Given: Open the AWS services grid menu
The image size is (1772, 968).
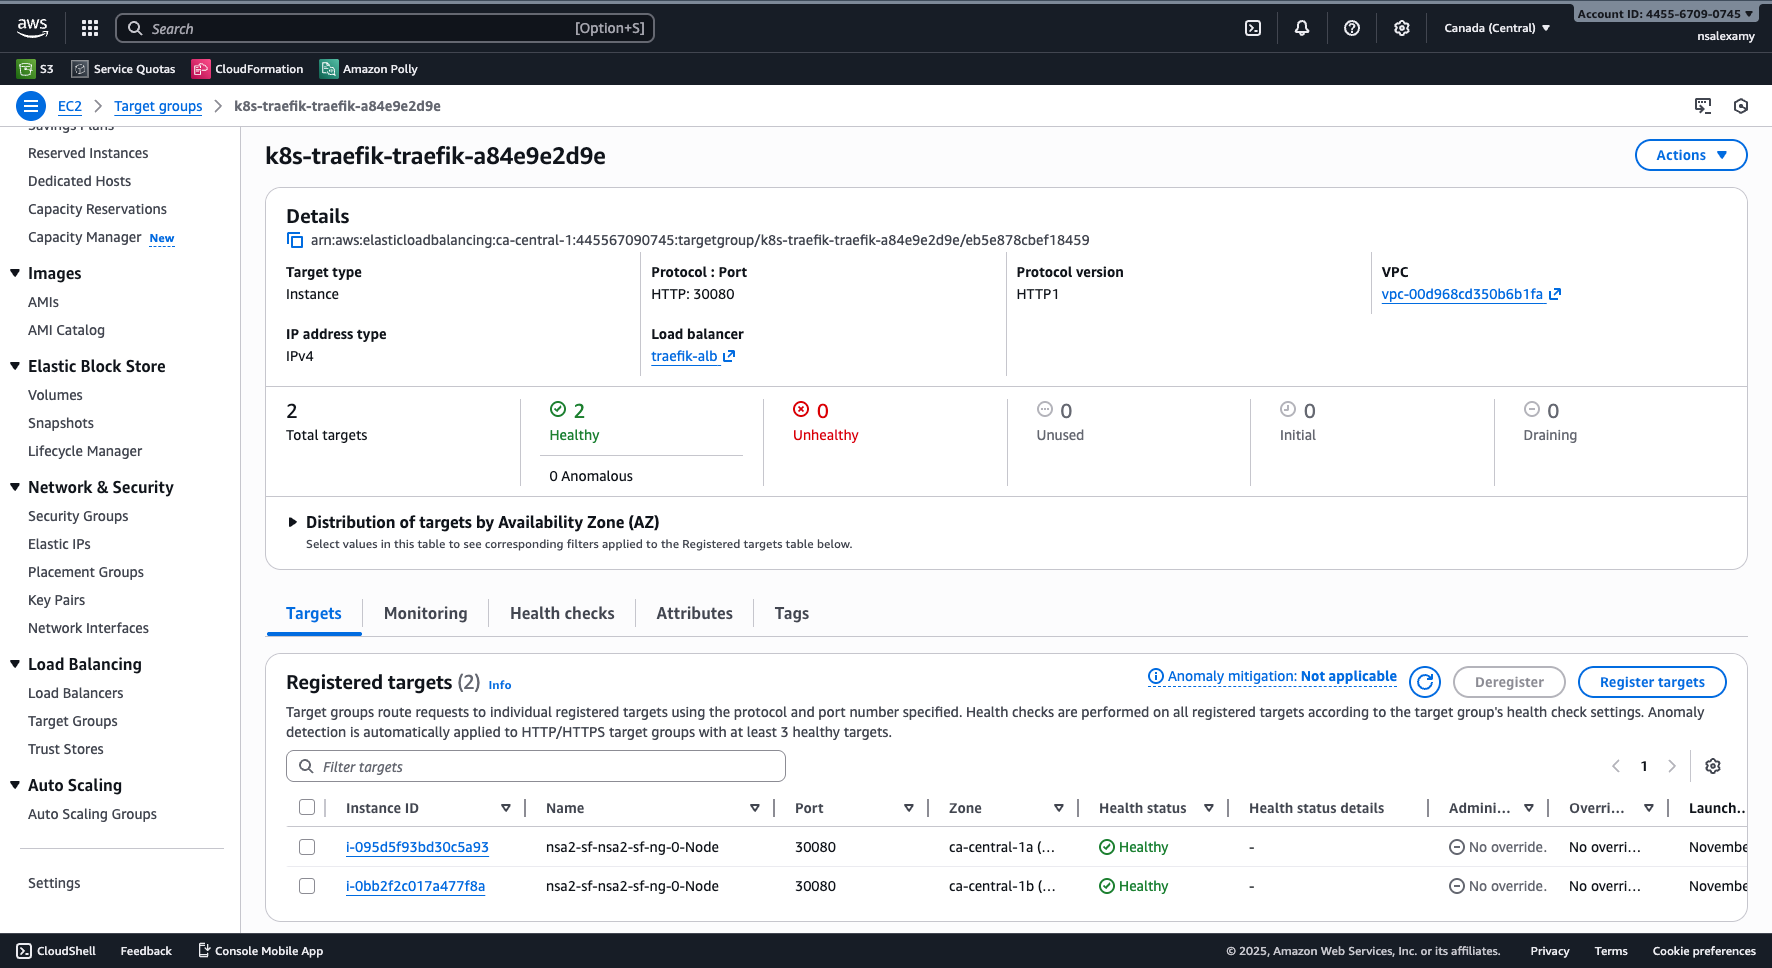Looking at the screenshot, I should pos(89,28).
